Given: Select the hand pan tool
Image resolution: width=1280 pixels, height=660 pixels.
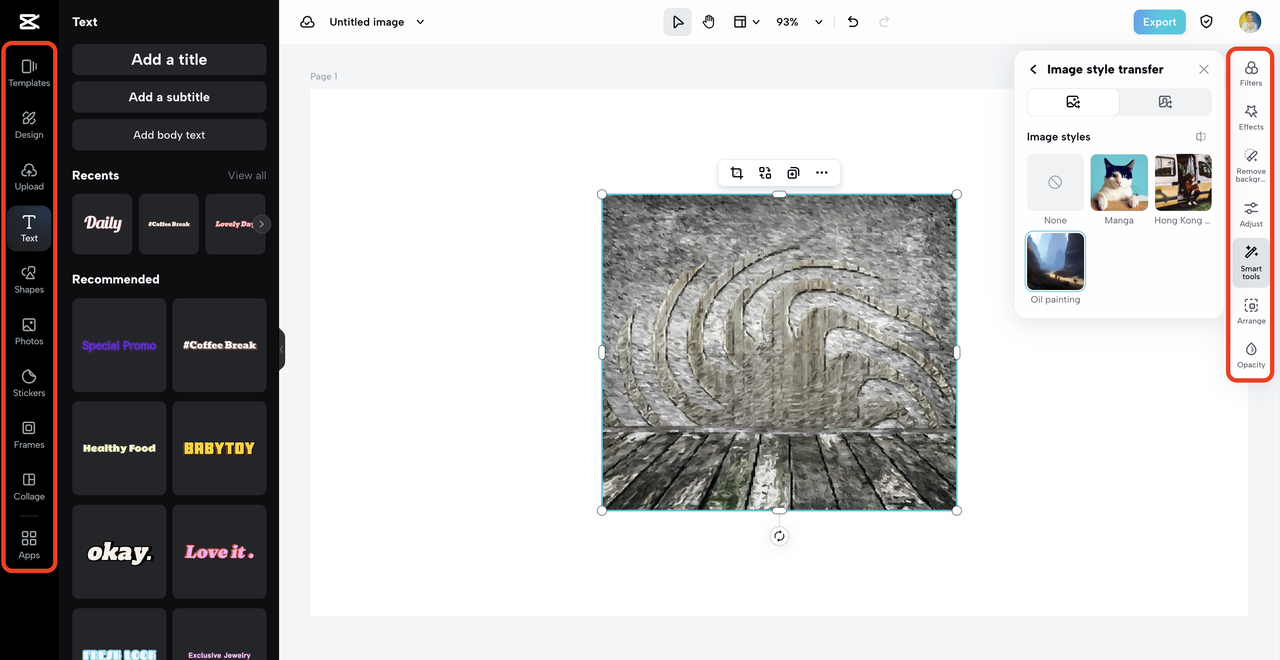Looking at the screenshot, I should point(708,22).
